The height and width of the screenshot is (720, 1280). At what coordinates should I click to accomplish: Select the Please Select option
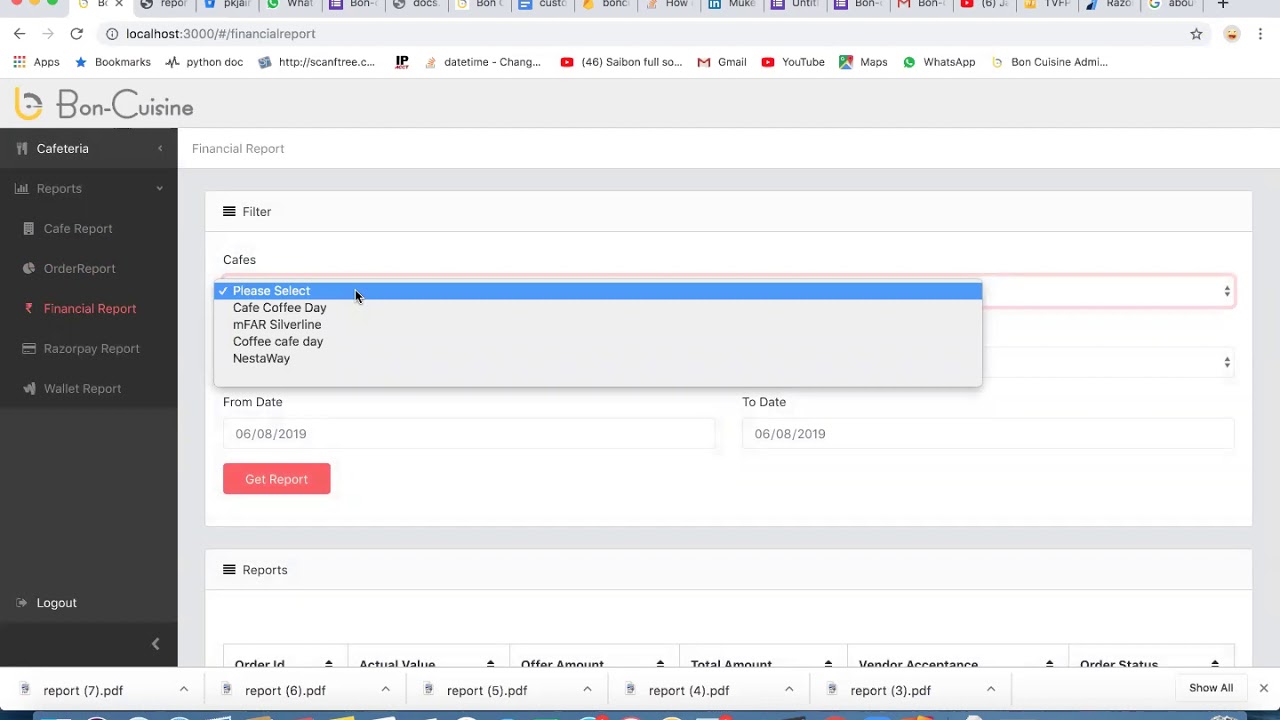[x=598, y=291]
